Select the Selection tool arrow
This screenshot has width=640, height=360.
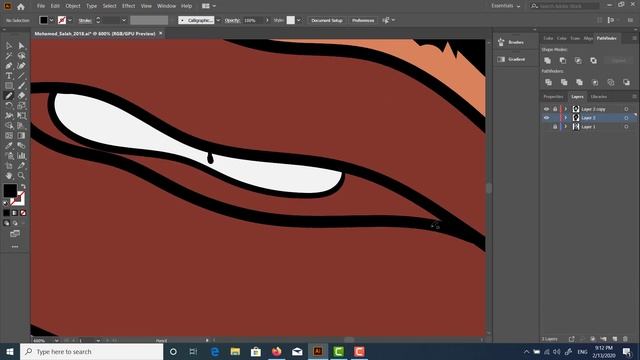pyautogui.click(x=9, y=46)
